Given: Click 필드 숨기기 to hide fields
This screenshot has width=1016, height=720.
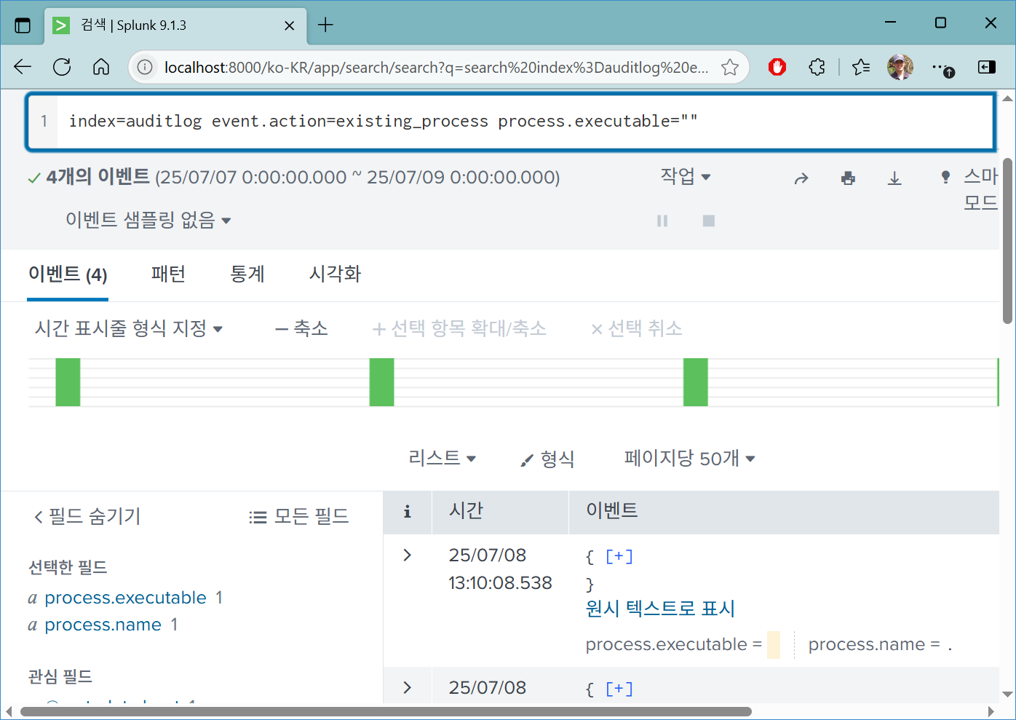Looking at the screenshot, I should click(87, 517).
